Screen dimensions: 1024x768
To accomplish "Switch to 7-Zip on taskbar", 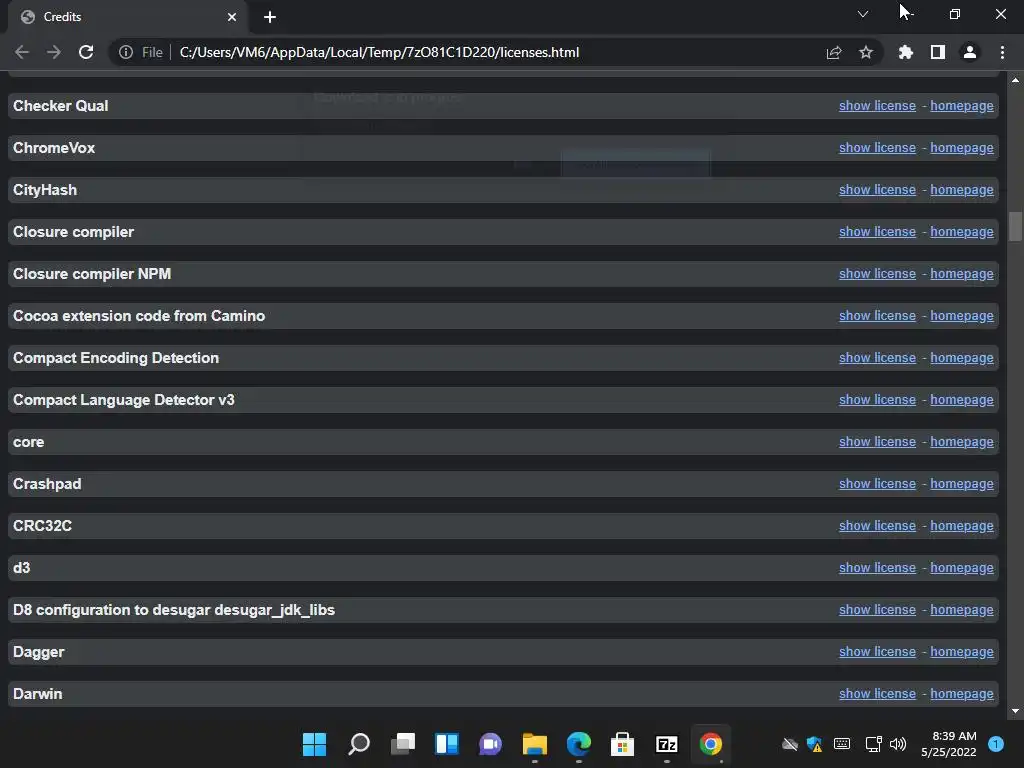I will pyautogui.click(x=667, y=744).
